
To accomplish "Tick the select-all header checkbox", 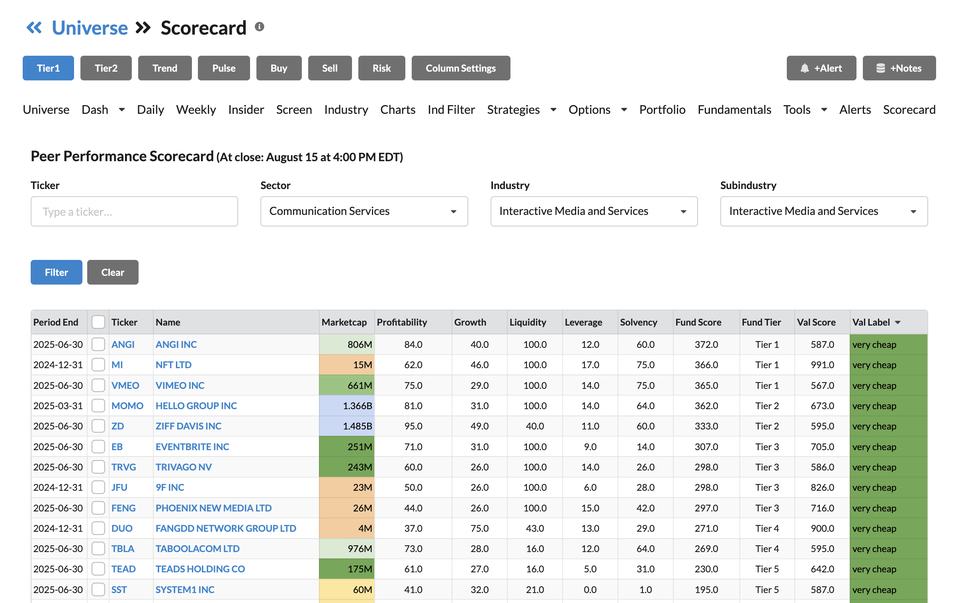I will pyautogui.click(x=98, y=322).
